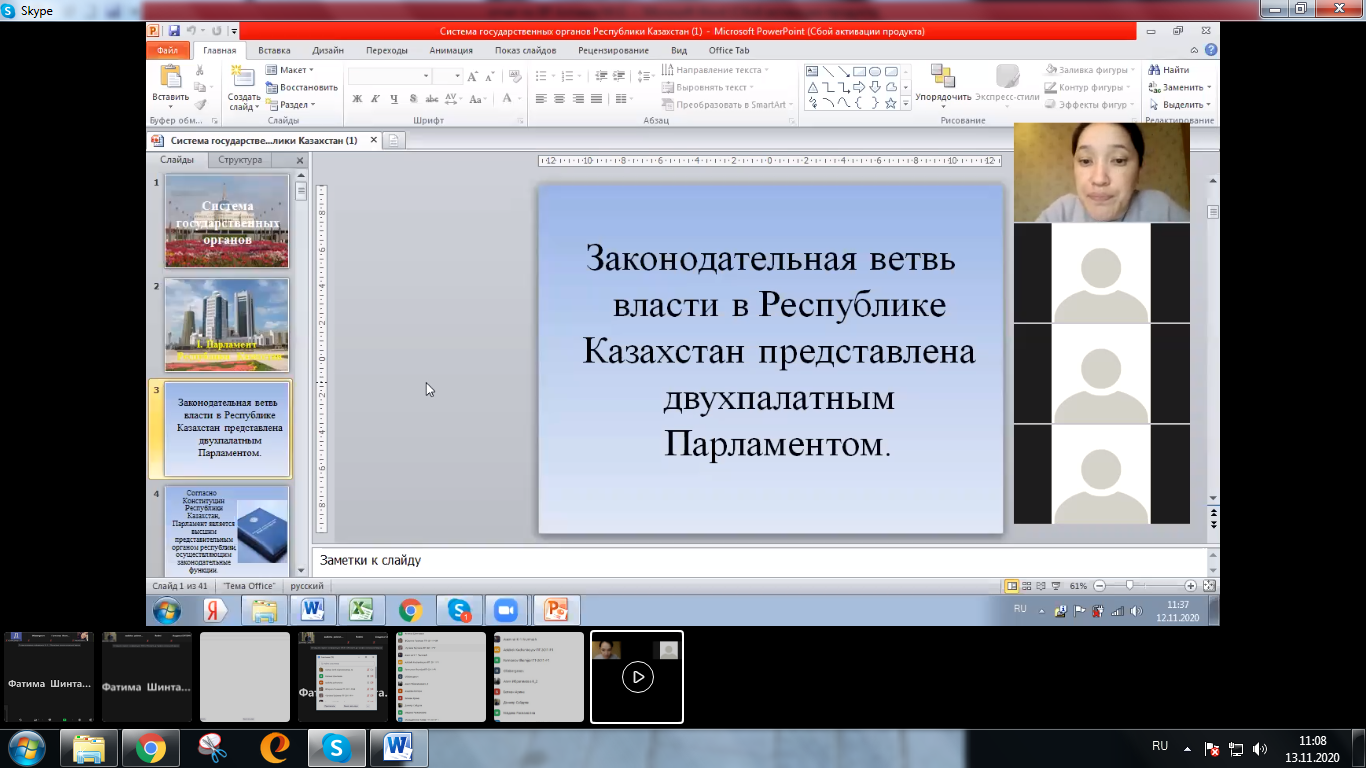1366x768 pixels.
Task: Align text right in paragraph group
Action: pyautogui.click(x=578, y=99)
